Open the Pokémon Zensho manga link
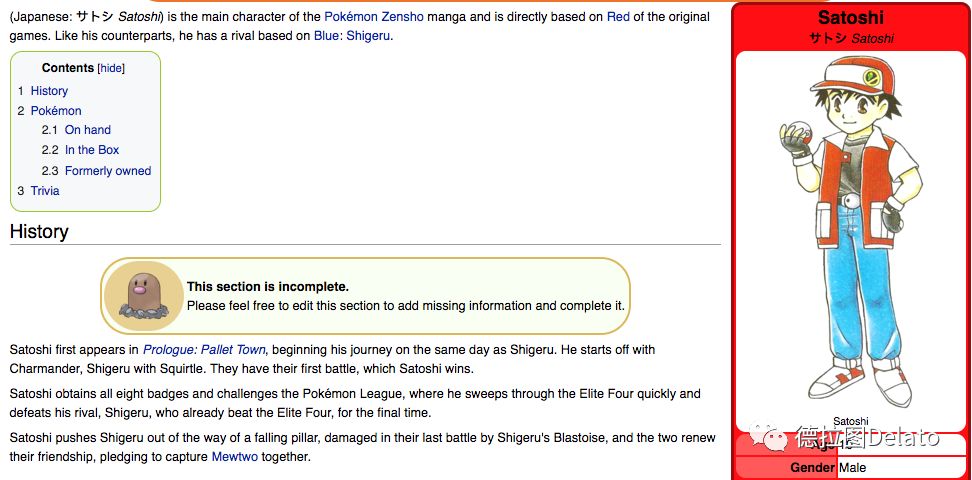Viewport: 972px width, 480px height. click(x=374, y=17)
